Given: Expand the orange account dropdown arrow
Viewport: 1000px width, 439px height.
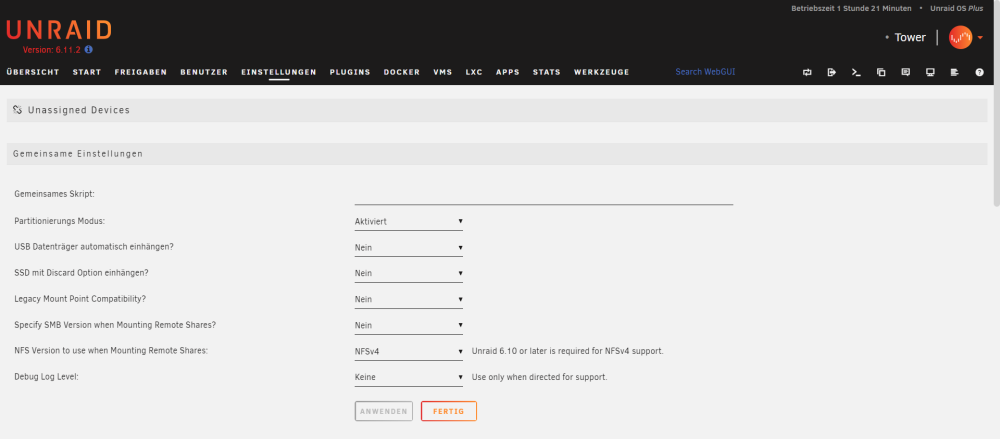Looking at the screenshot, I should (980, 38).
